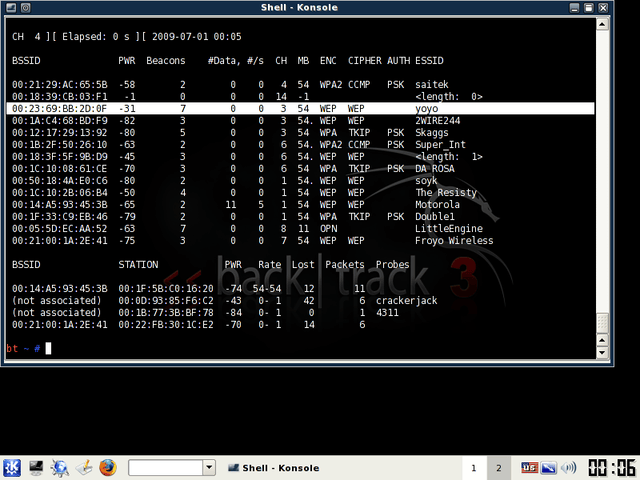Open the pen editor icon in the taskbar

point(84,468)
